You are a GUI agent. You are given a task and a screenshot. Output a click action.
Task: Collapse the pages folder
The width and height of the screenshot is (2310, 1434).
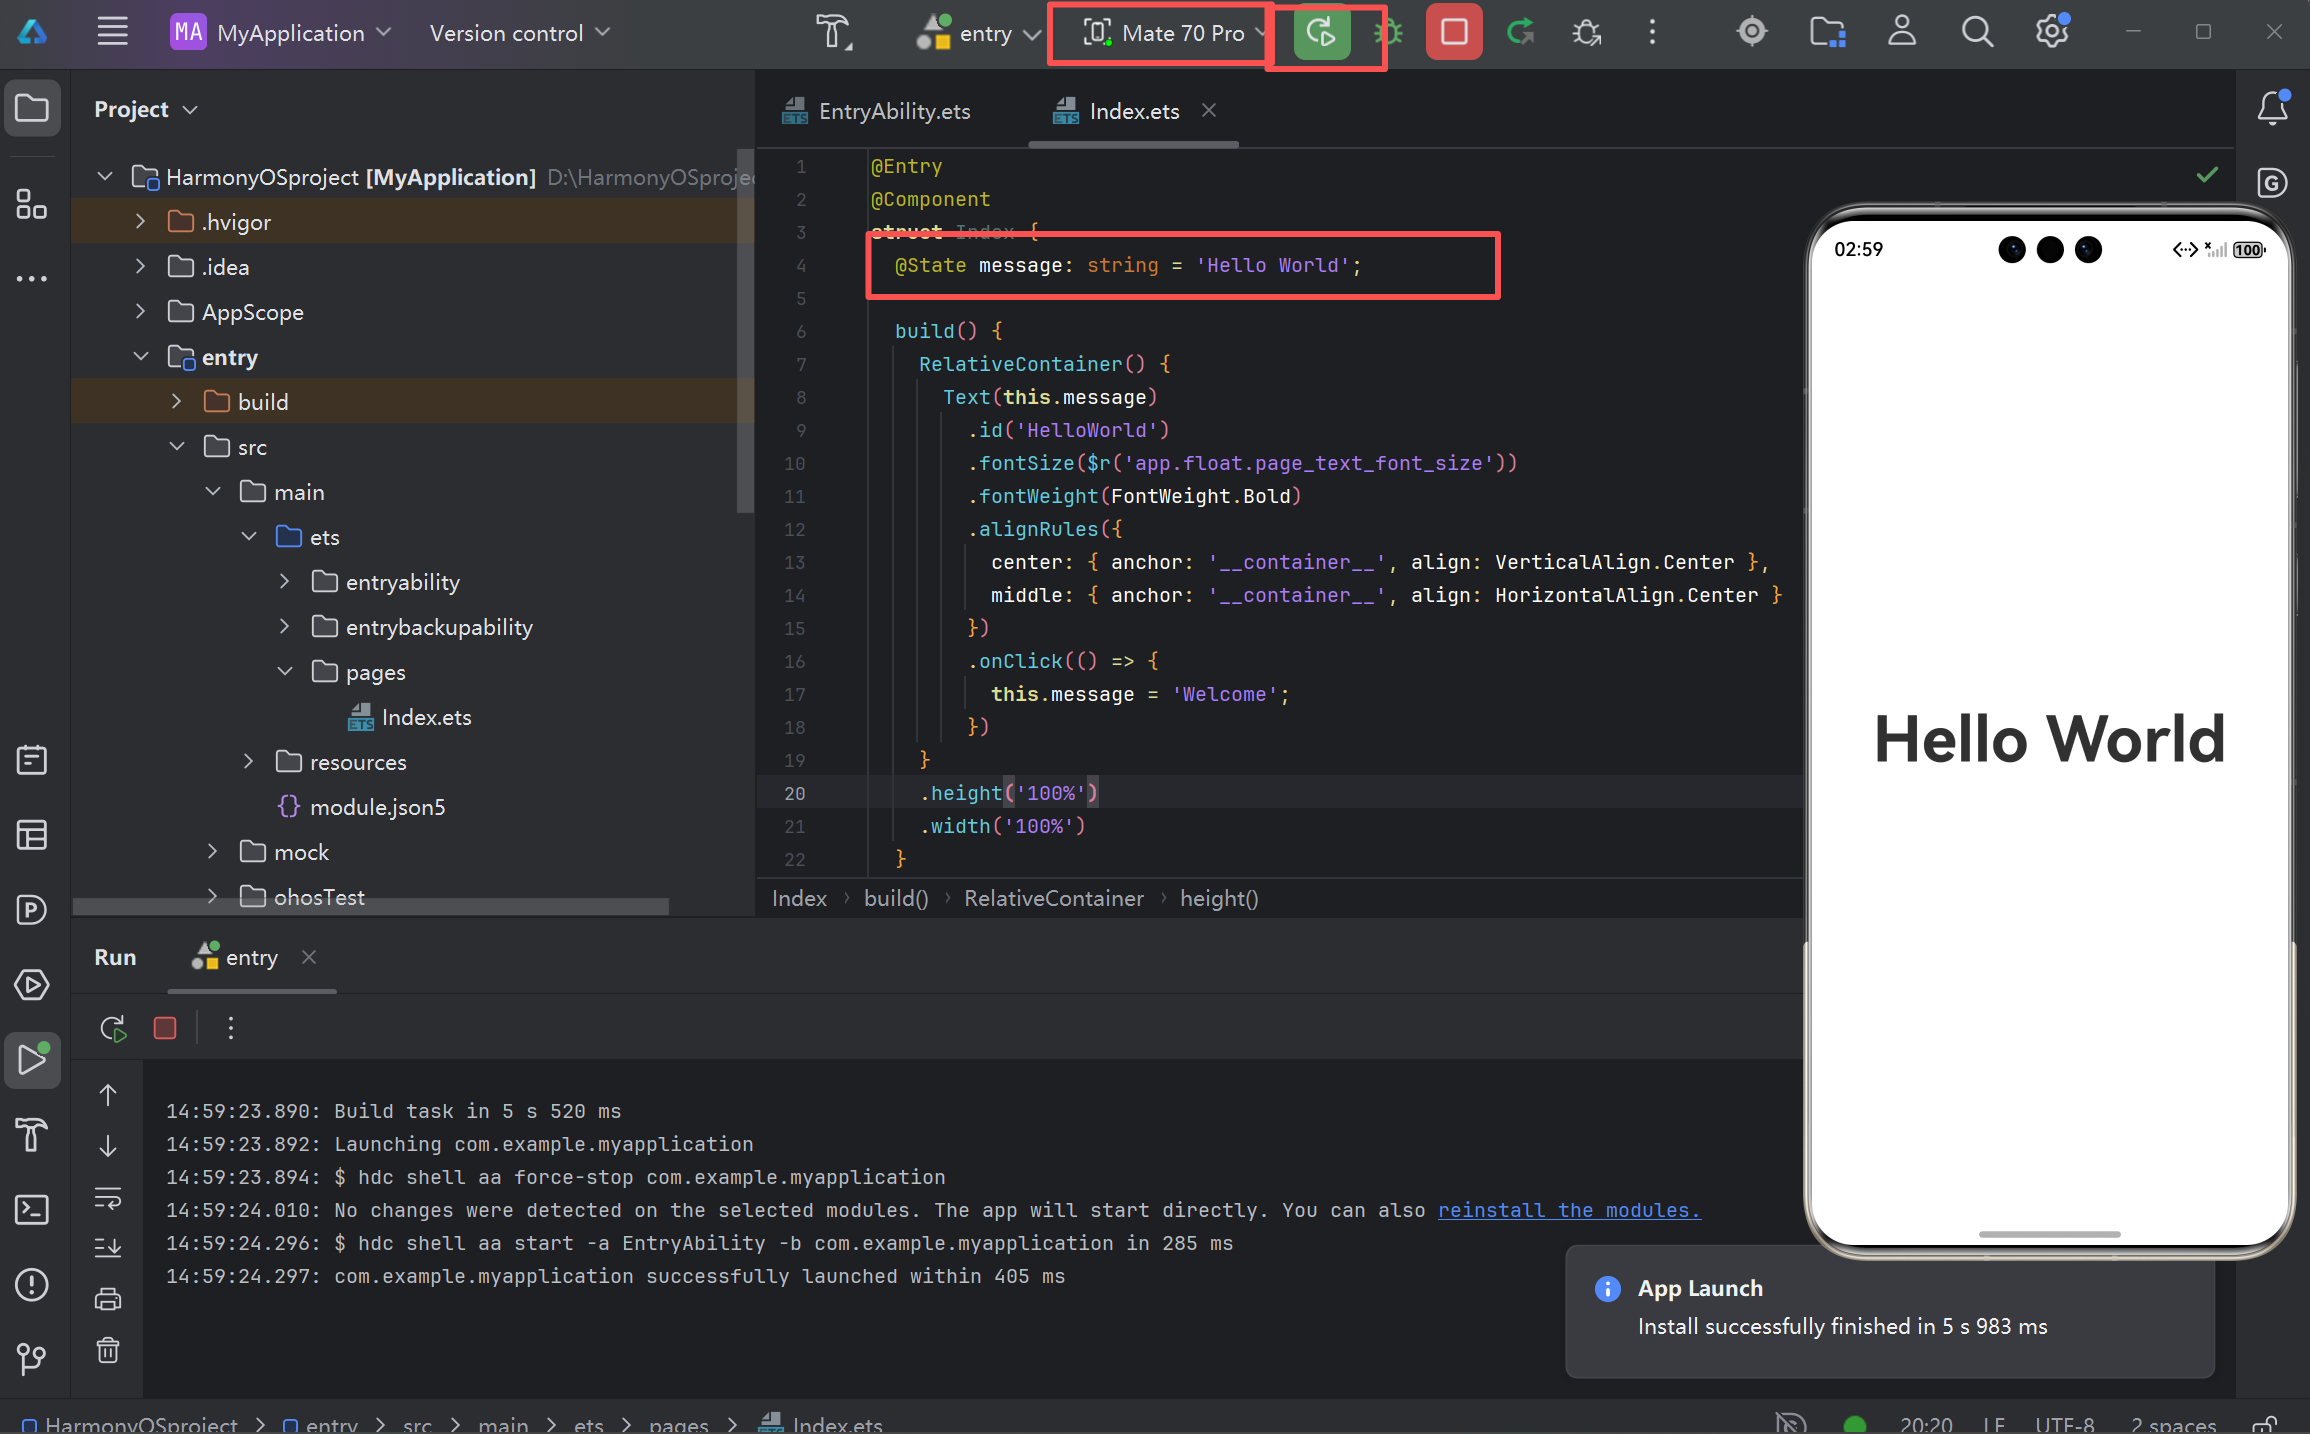click(285, 672)
